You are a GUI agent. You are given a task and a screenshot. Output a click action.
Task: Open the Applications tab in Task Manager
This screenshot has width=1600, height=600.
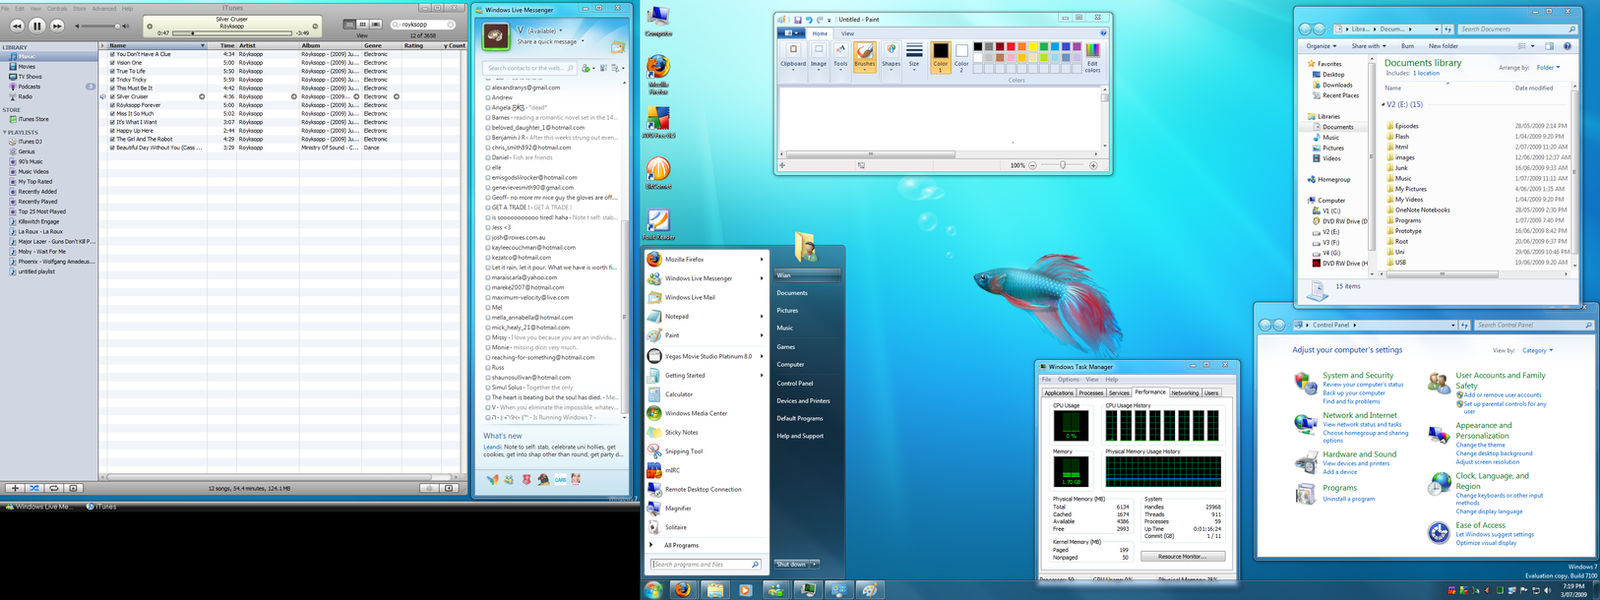(x=1059, y=393)
